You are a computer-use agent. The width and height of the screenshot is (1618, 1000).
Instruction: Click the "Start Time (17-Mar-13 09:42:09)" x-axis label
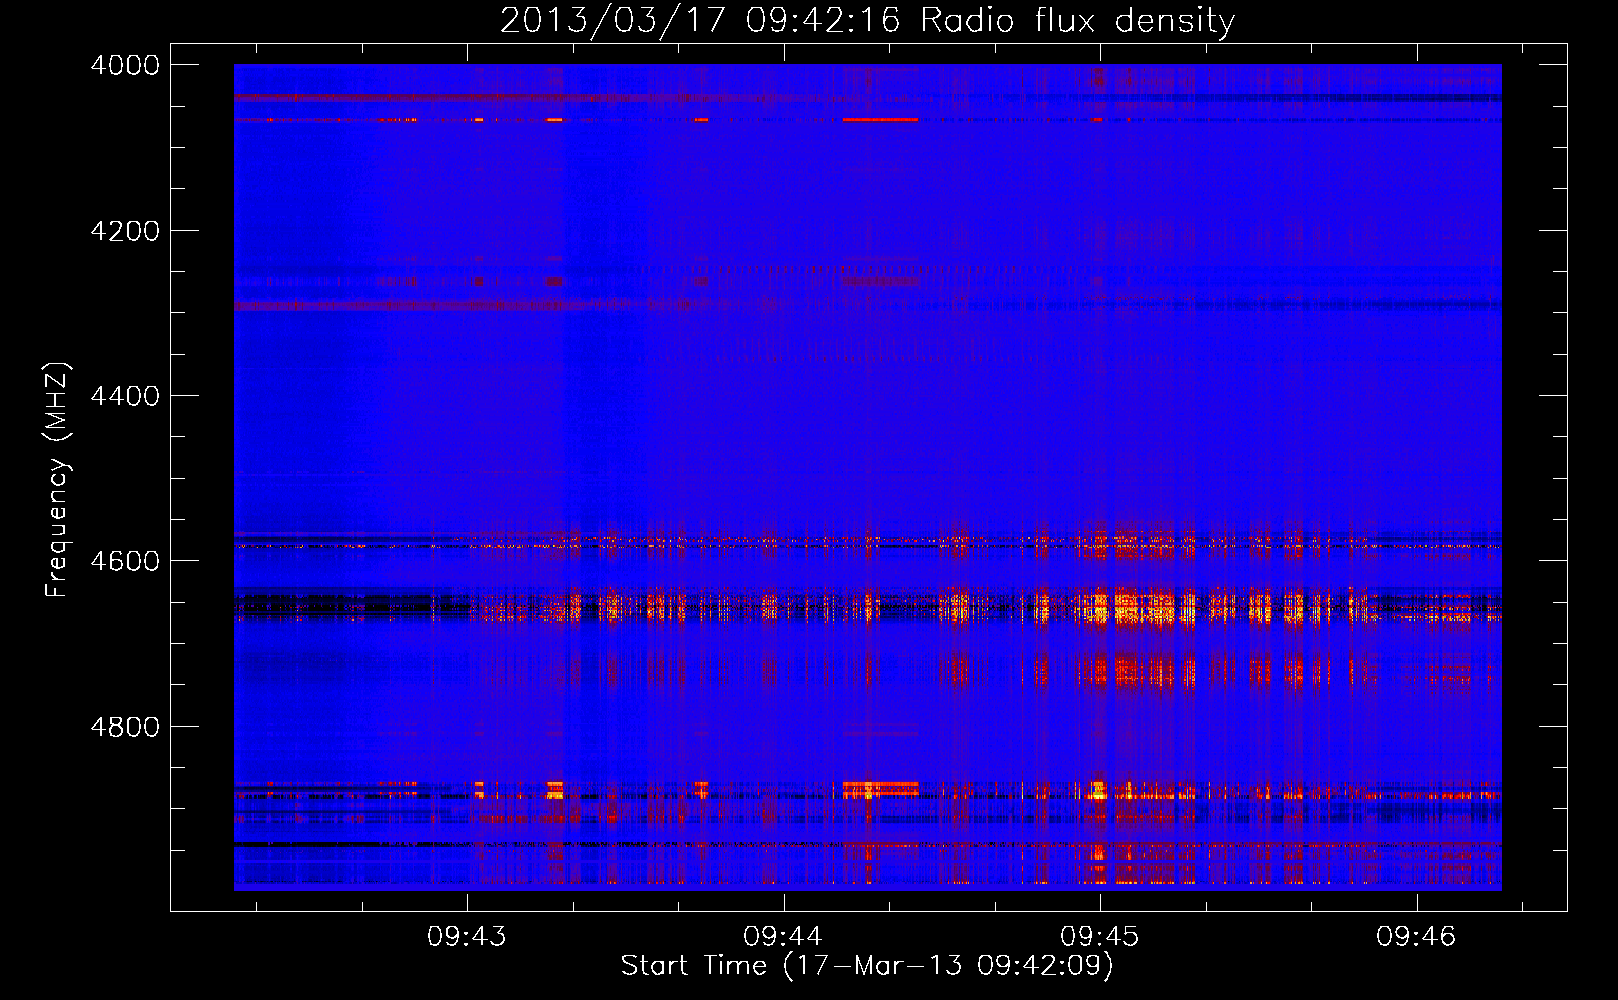click(x=867, y=966)
